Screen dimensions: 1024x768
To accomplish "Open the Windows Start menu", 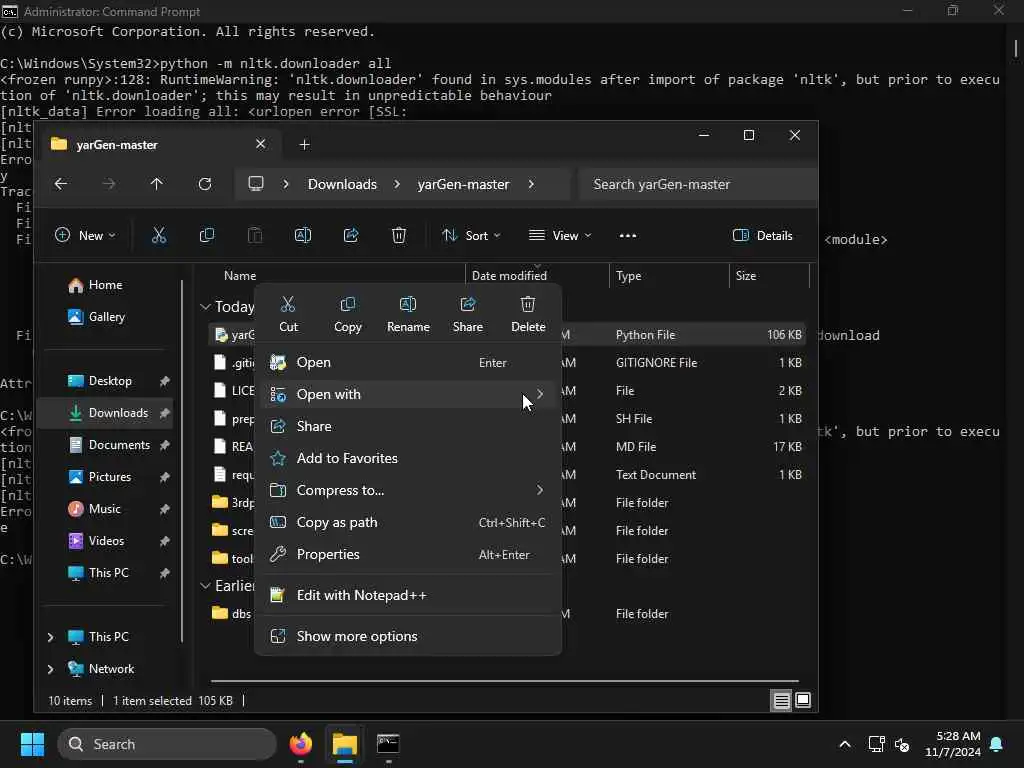I will [x=32, y=744].
